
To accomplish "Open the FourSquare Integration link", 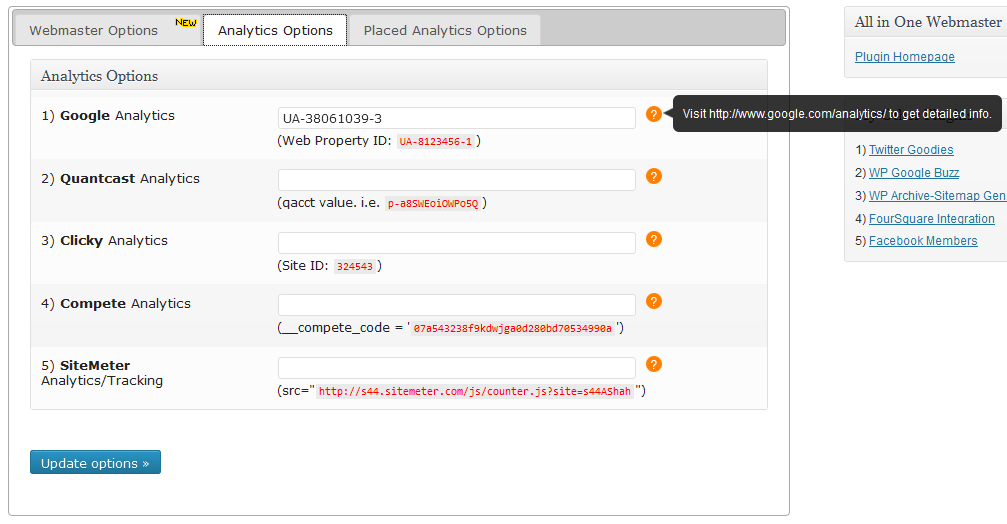I will point(931,219).
